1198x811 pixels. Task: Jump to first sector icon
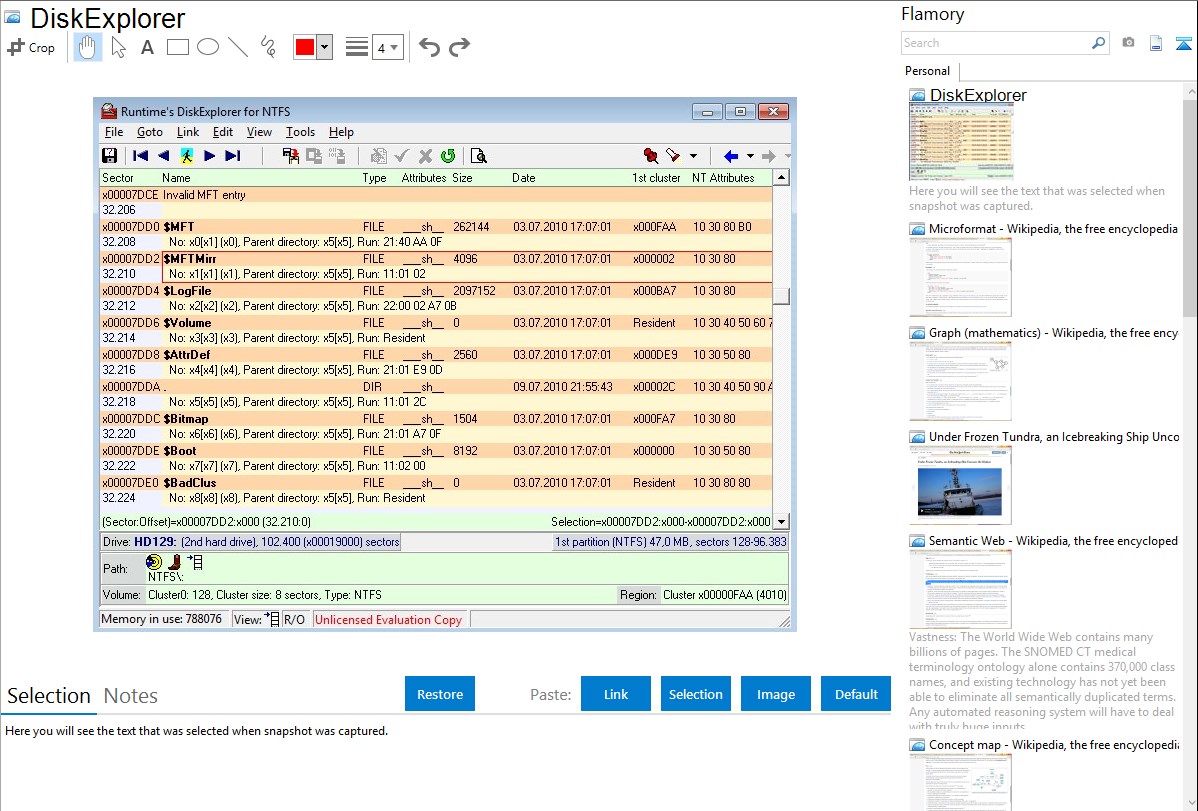pyautogui.click(x=141, y=156)
